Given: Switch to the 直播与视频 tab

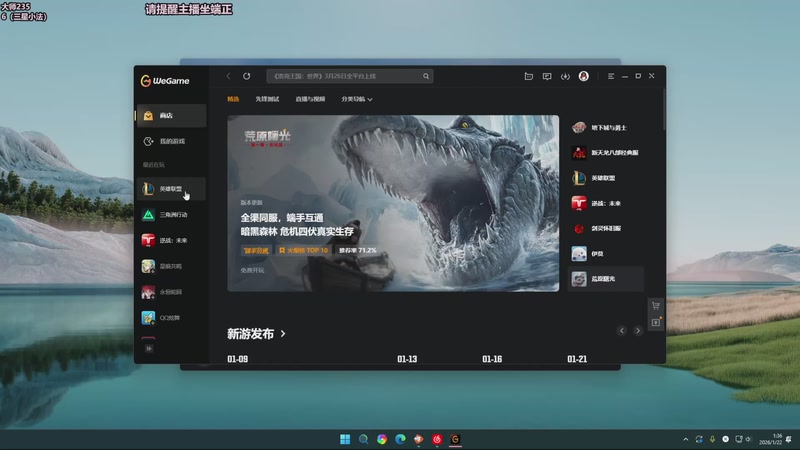Looking at the screenshot, I should (310, 99).
